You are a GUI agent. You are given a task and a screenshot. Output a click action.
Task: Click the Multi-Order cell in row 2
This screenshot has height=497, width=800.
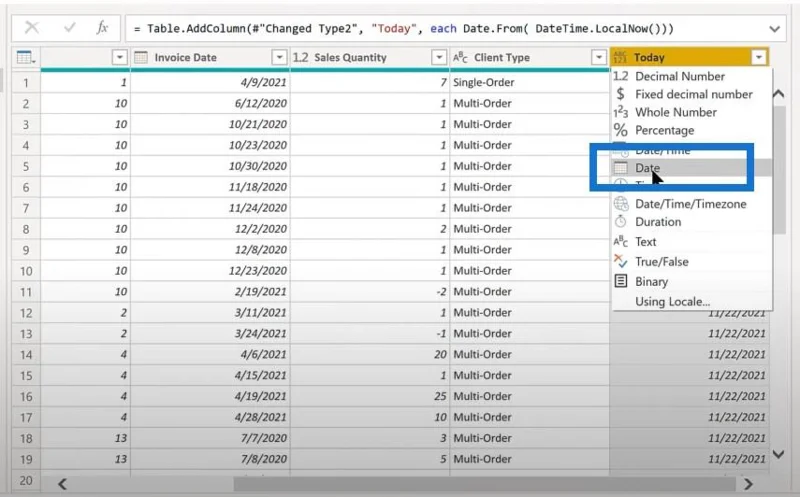pos(529,104)
